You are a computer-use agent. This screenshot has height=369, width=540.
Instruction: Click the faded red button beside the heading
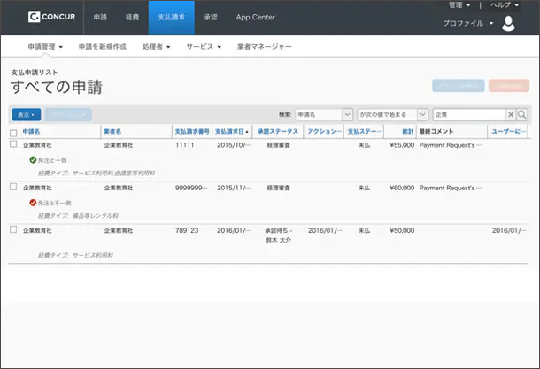click(509, 85)
